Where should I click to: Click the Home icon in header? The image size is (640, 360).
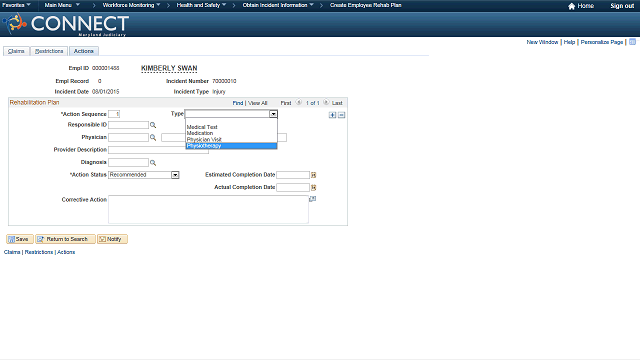tap(571, 6)
